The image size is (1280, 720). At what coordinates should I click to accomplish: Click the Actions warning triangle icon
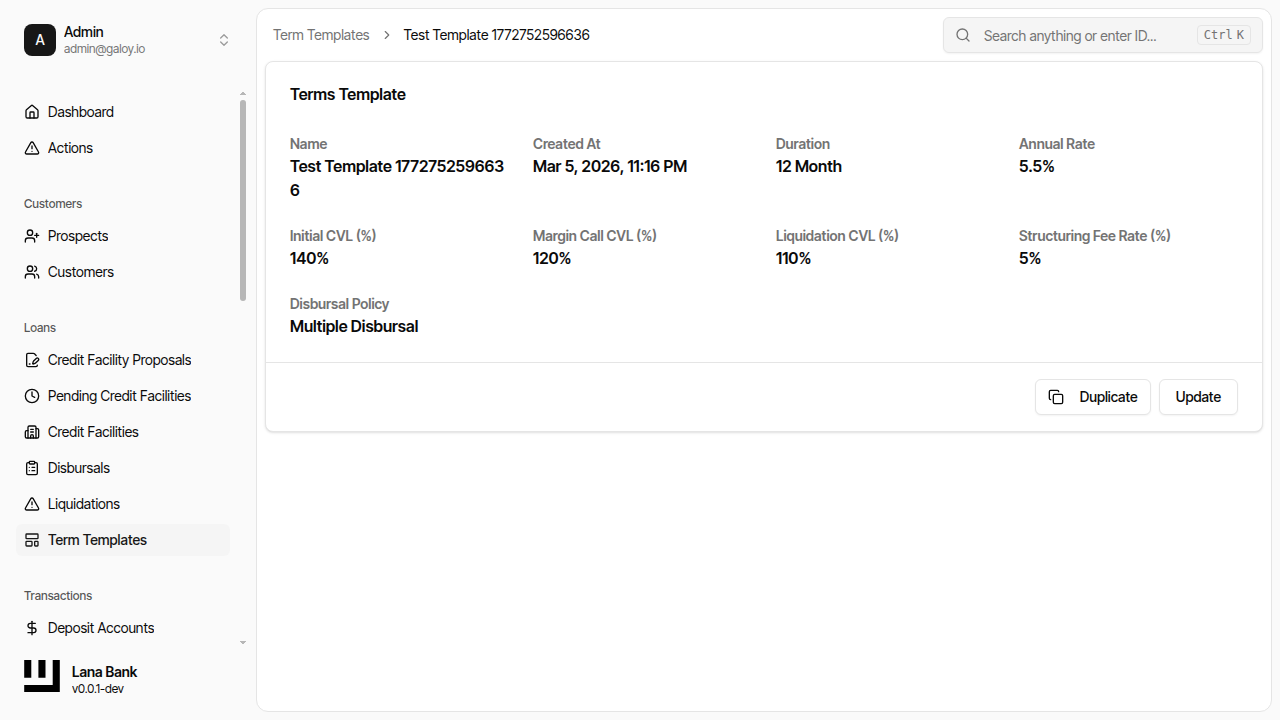(x=32, y=148)
